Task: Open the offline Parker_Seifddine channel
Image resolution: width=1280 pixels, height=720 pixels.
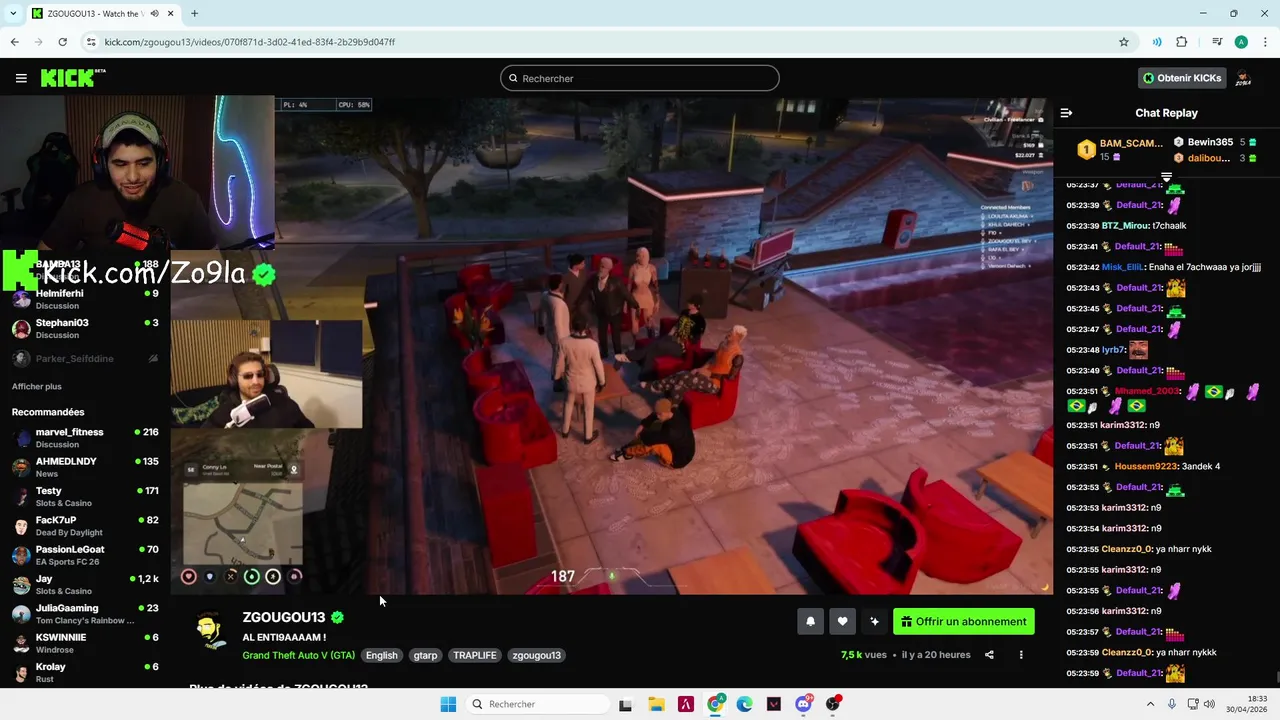Action: point(85,358)
